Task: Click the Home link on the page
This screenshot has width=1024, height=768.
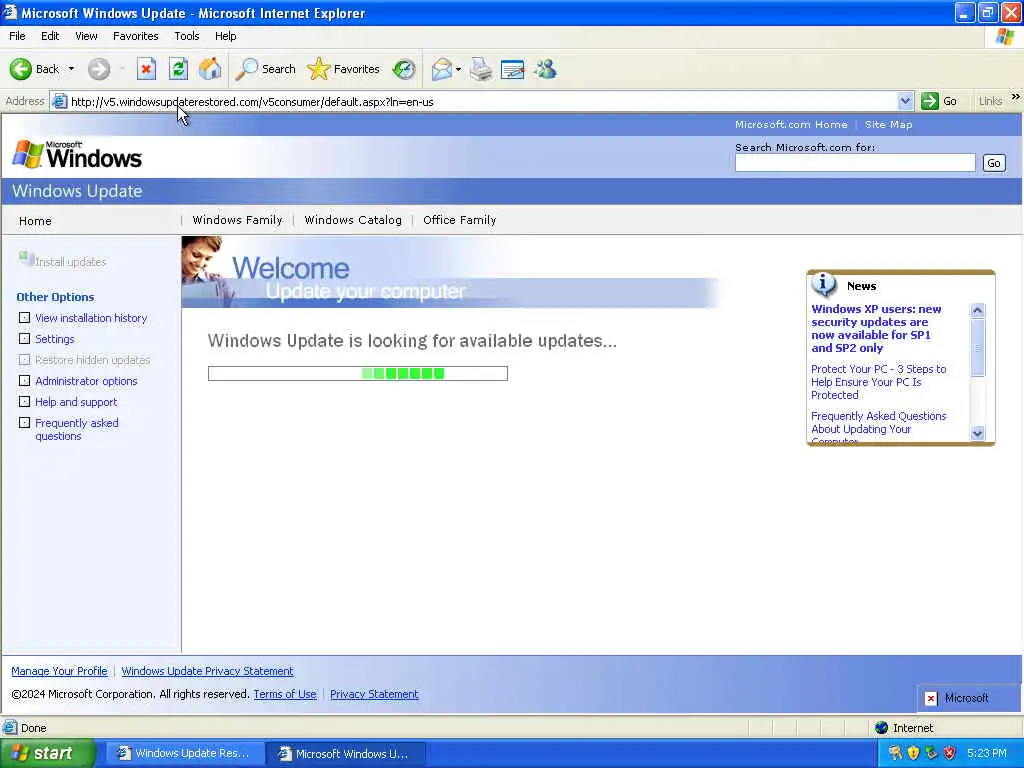Action: [x=35, y=221]
